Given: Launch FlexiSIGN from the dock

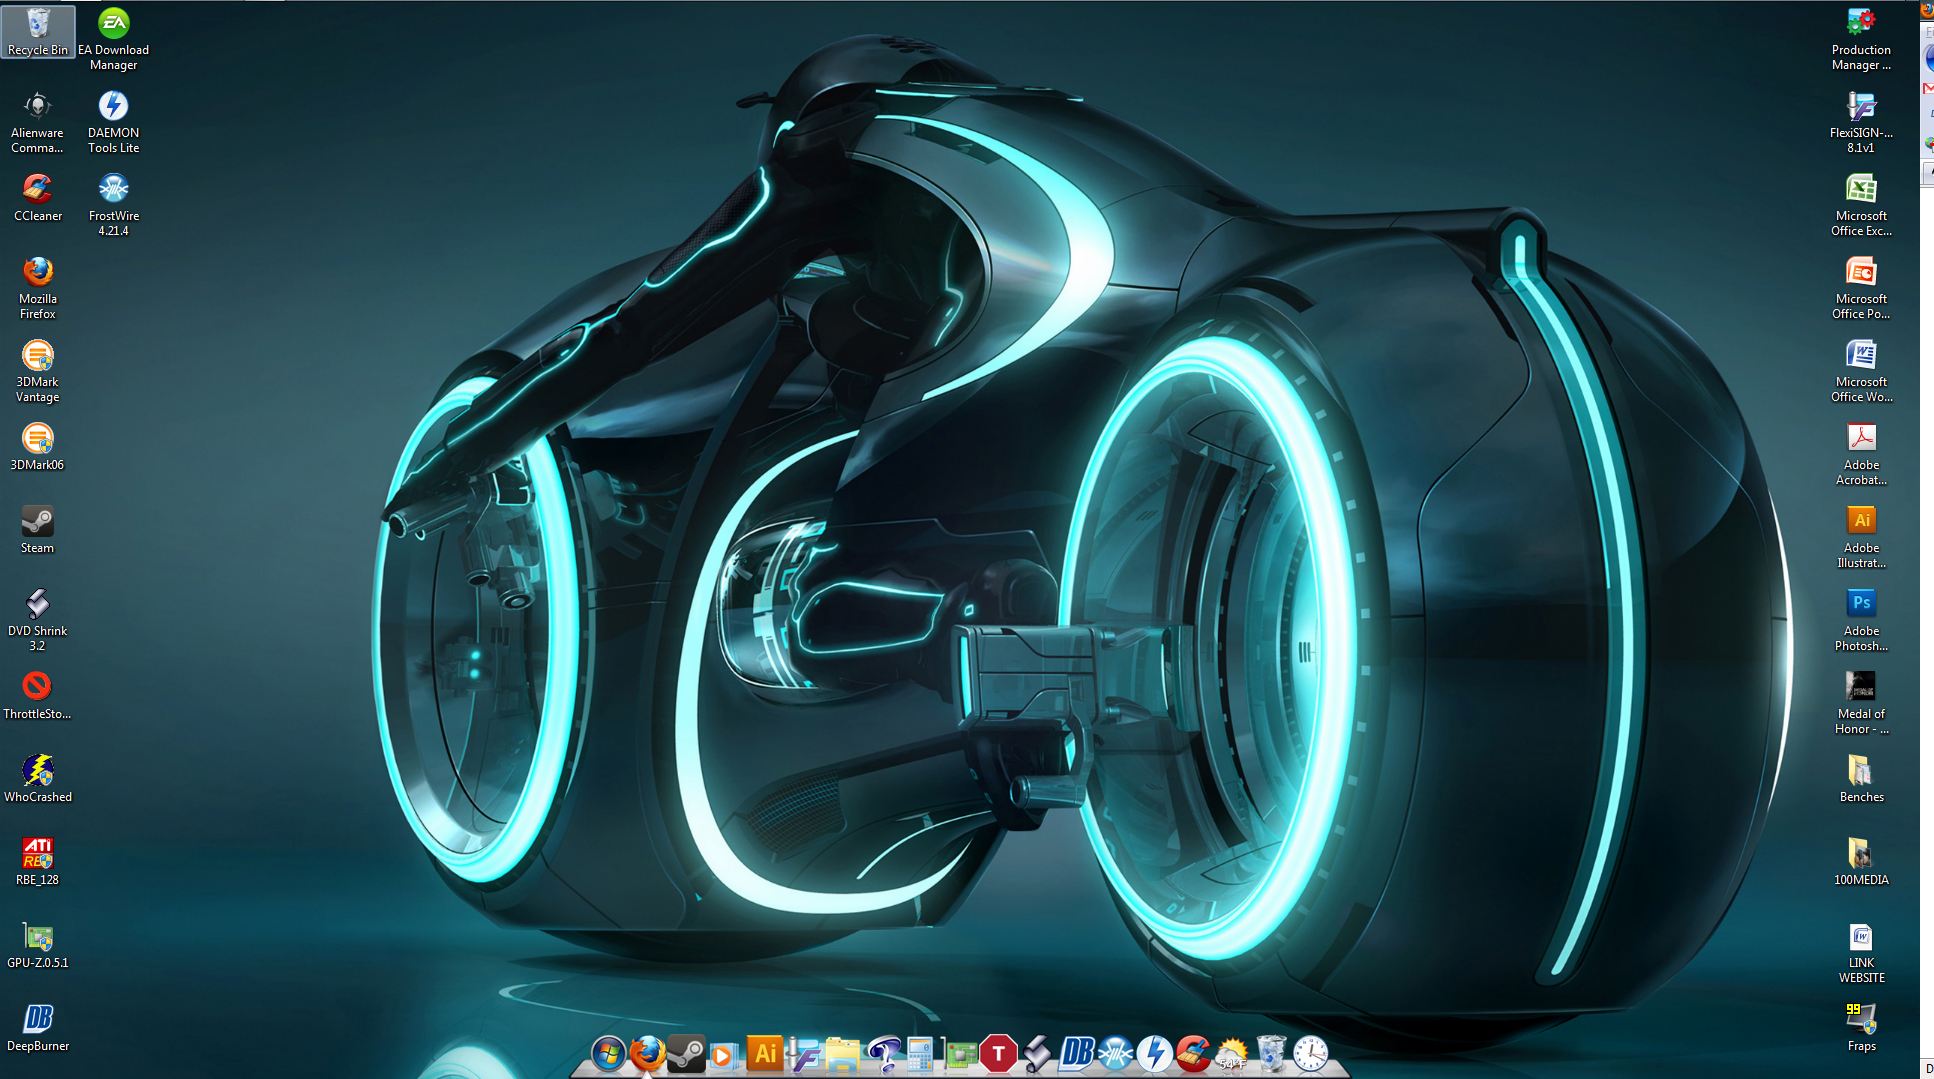Looking at the screenshot, I should [x=802, y=1053].
